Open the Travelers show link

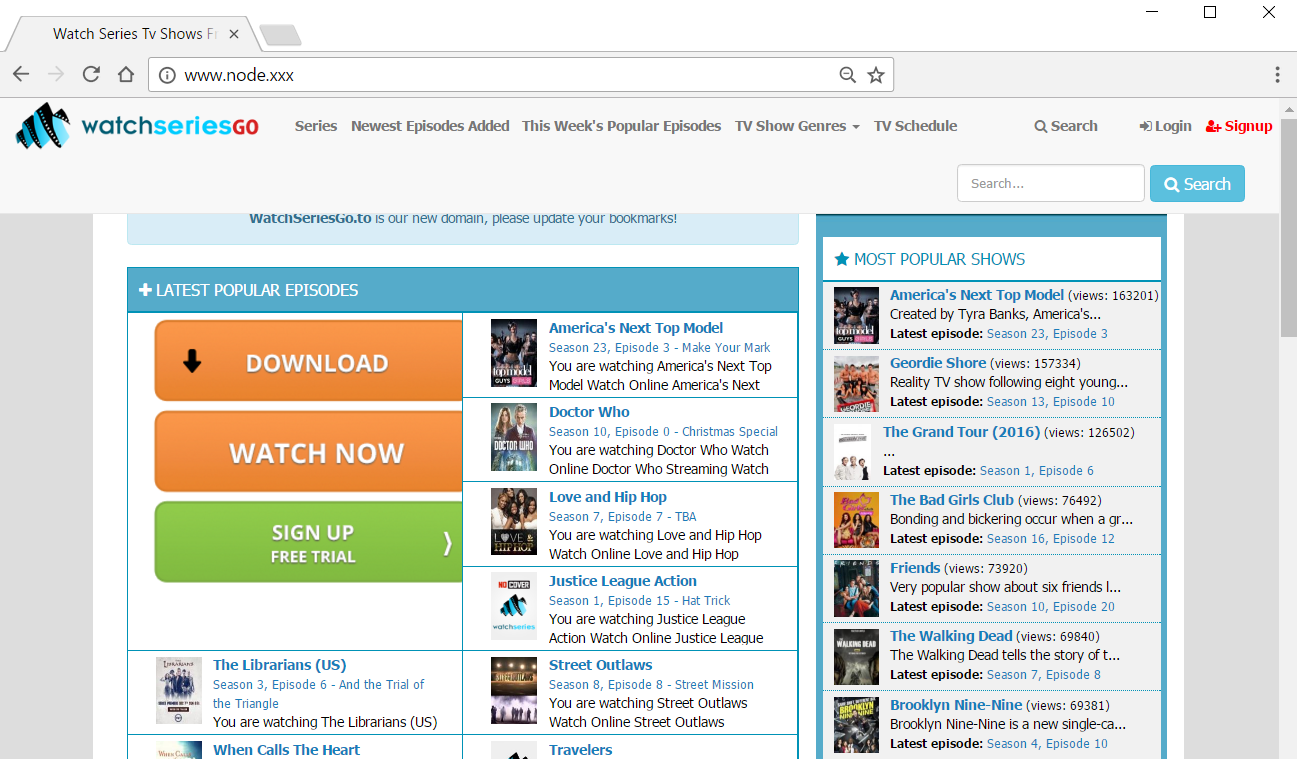pos(580,750)
